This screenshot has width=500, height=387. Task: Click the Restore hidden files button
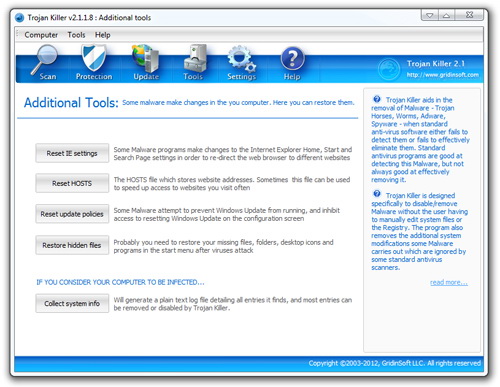click(x=72, y=245)
